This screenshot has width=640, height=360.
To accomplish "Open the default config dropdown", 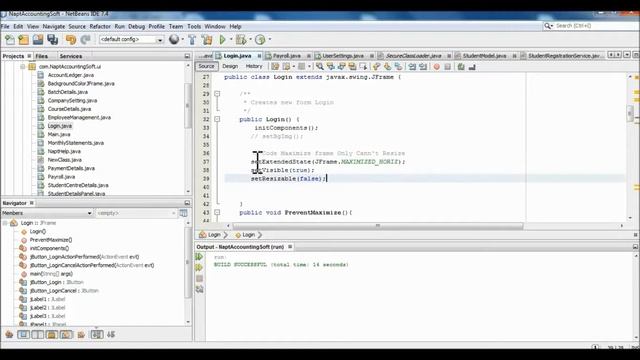I will coord(160,40).
